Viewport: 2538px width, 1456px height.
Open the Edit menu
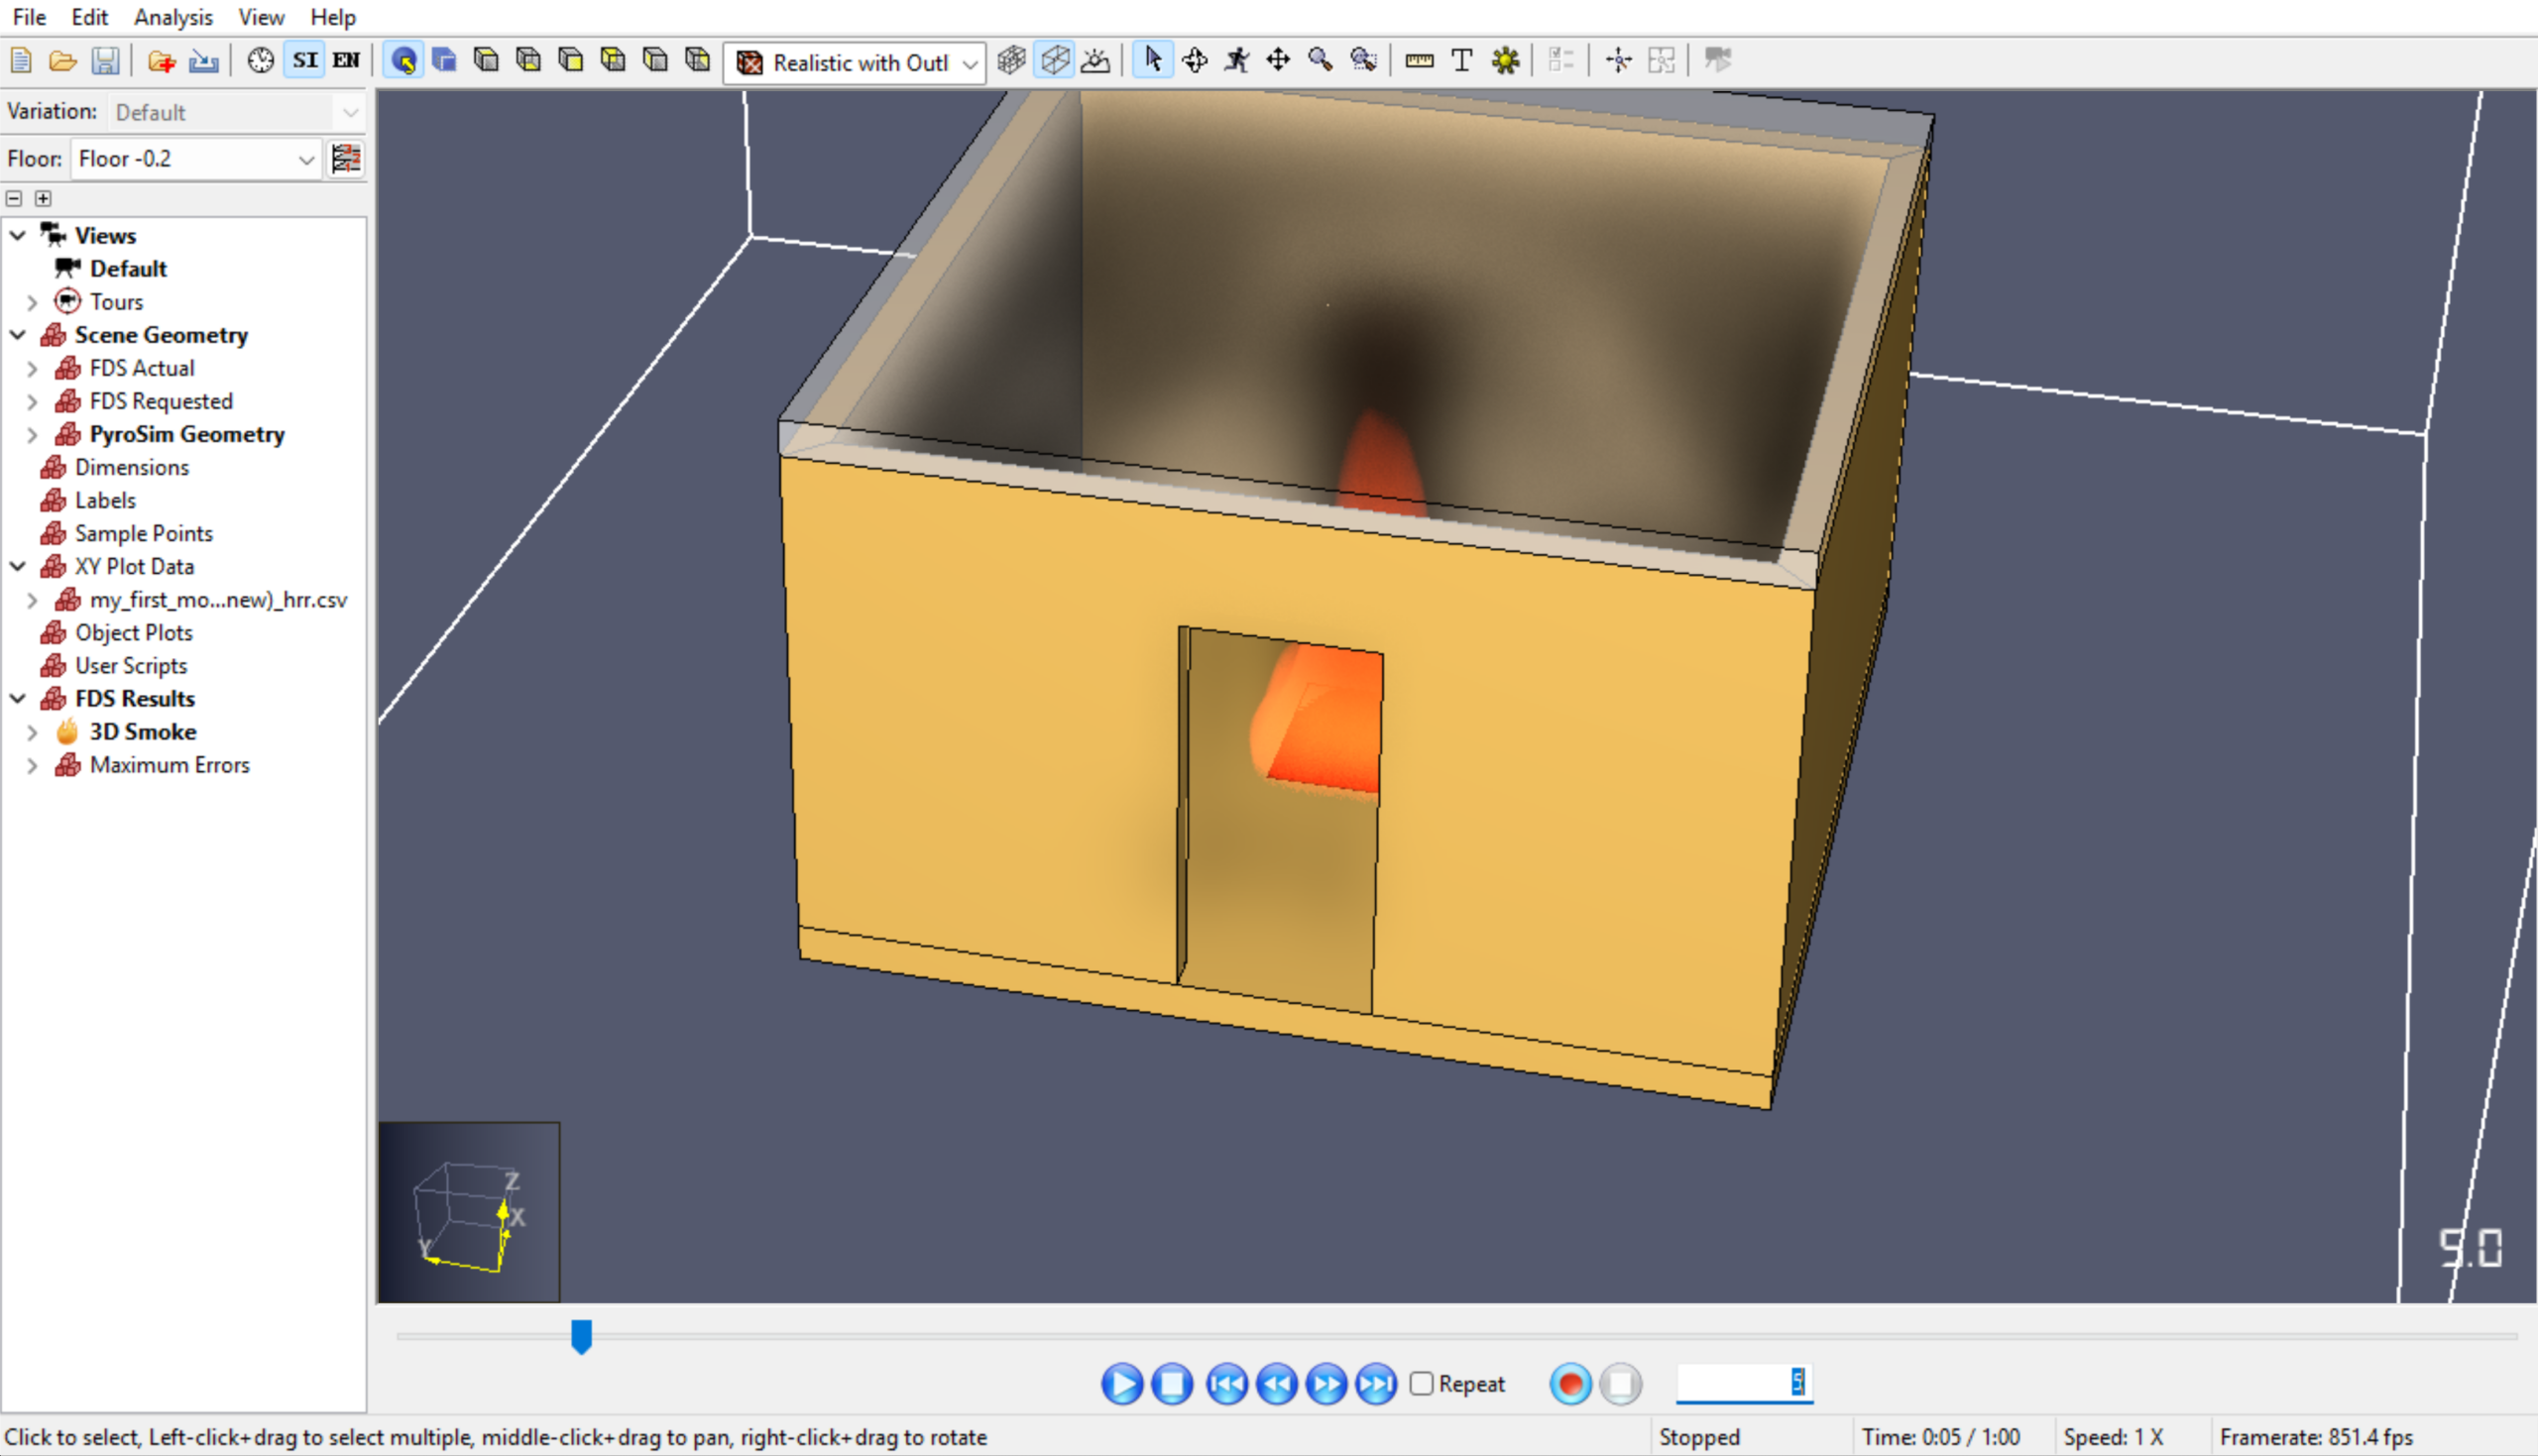coord(89,17)
